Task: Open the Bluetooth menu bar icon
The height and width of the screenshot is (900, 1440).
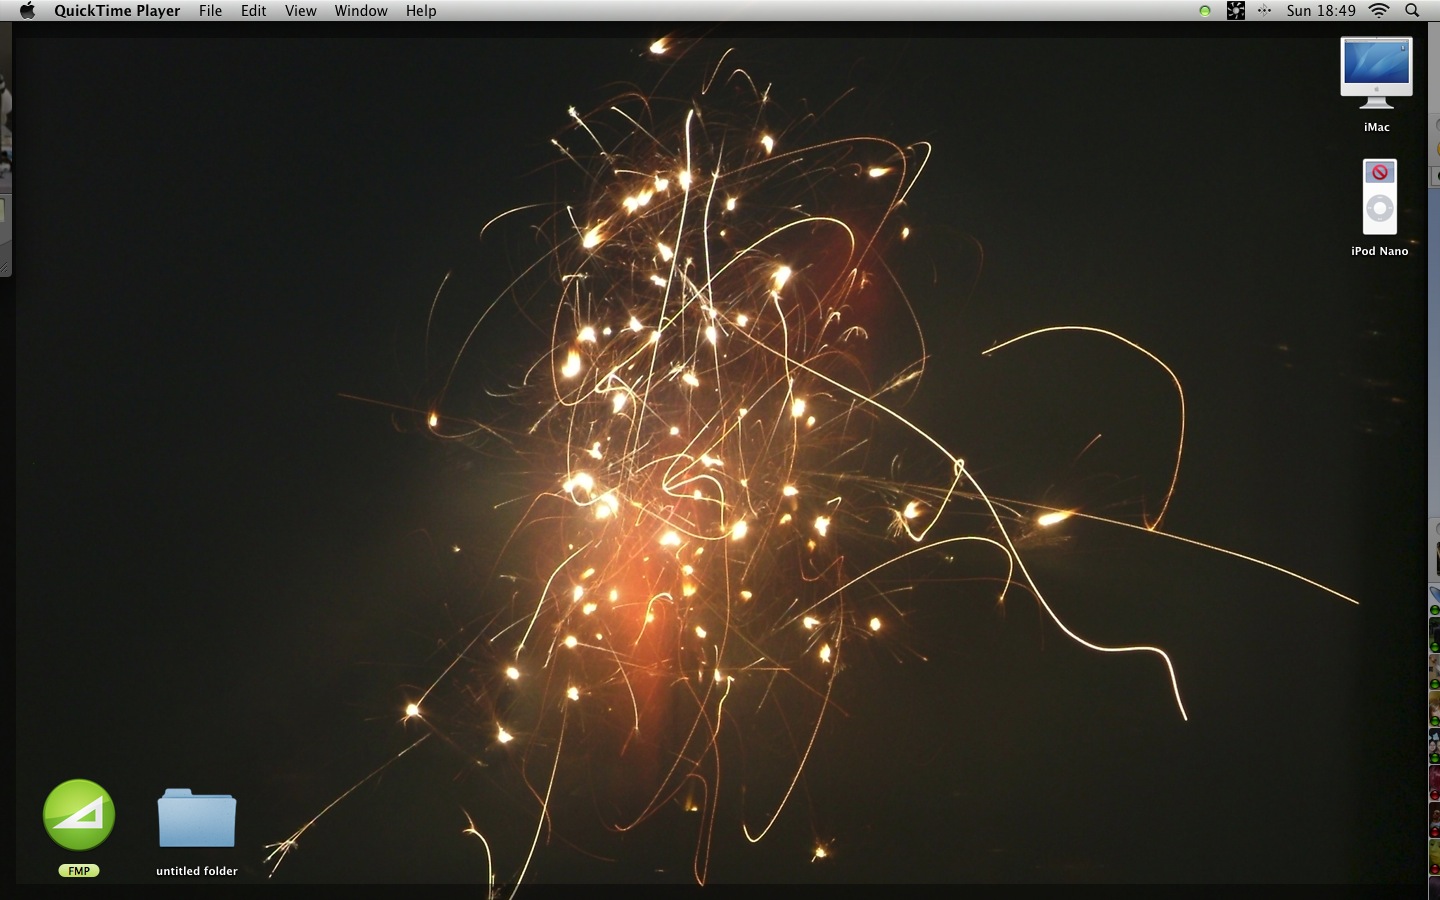Action: tap(1265, 11)
